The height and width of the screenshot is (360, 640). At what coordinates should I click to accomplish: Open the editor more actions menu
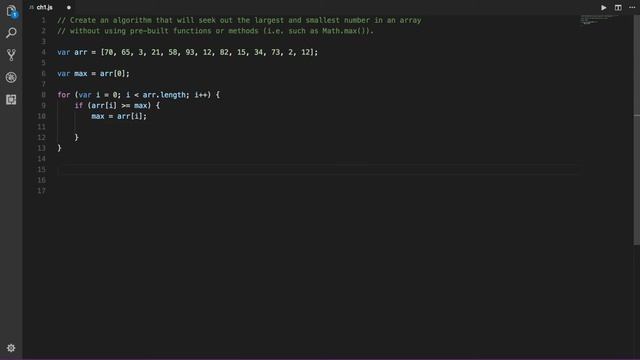coord(632,7)
